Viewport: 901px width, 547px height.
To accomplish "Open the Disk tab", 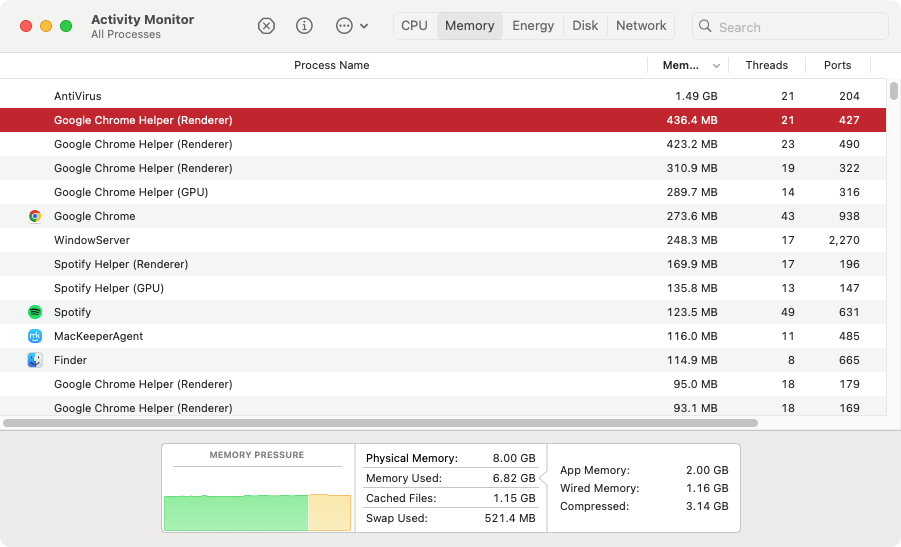I will click(x=585, y=26).
